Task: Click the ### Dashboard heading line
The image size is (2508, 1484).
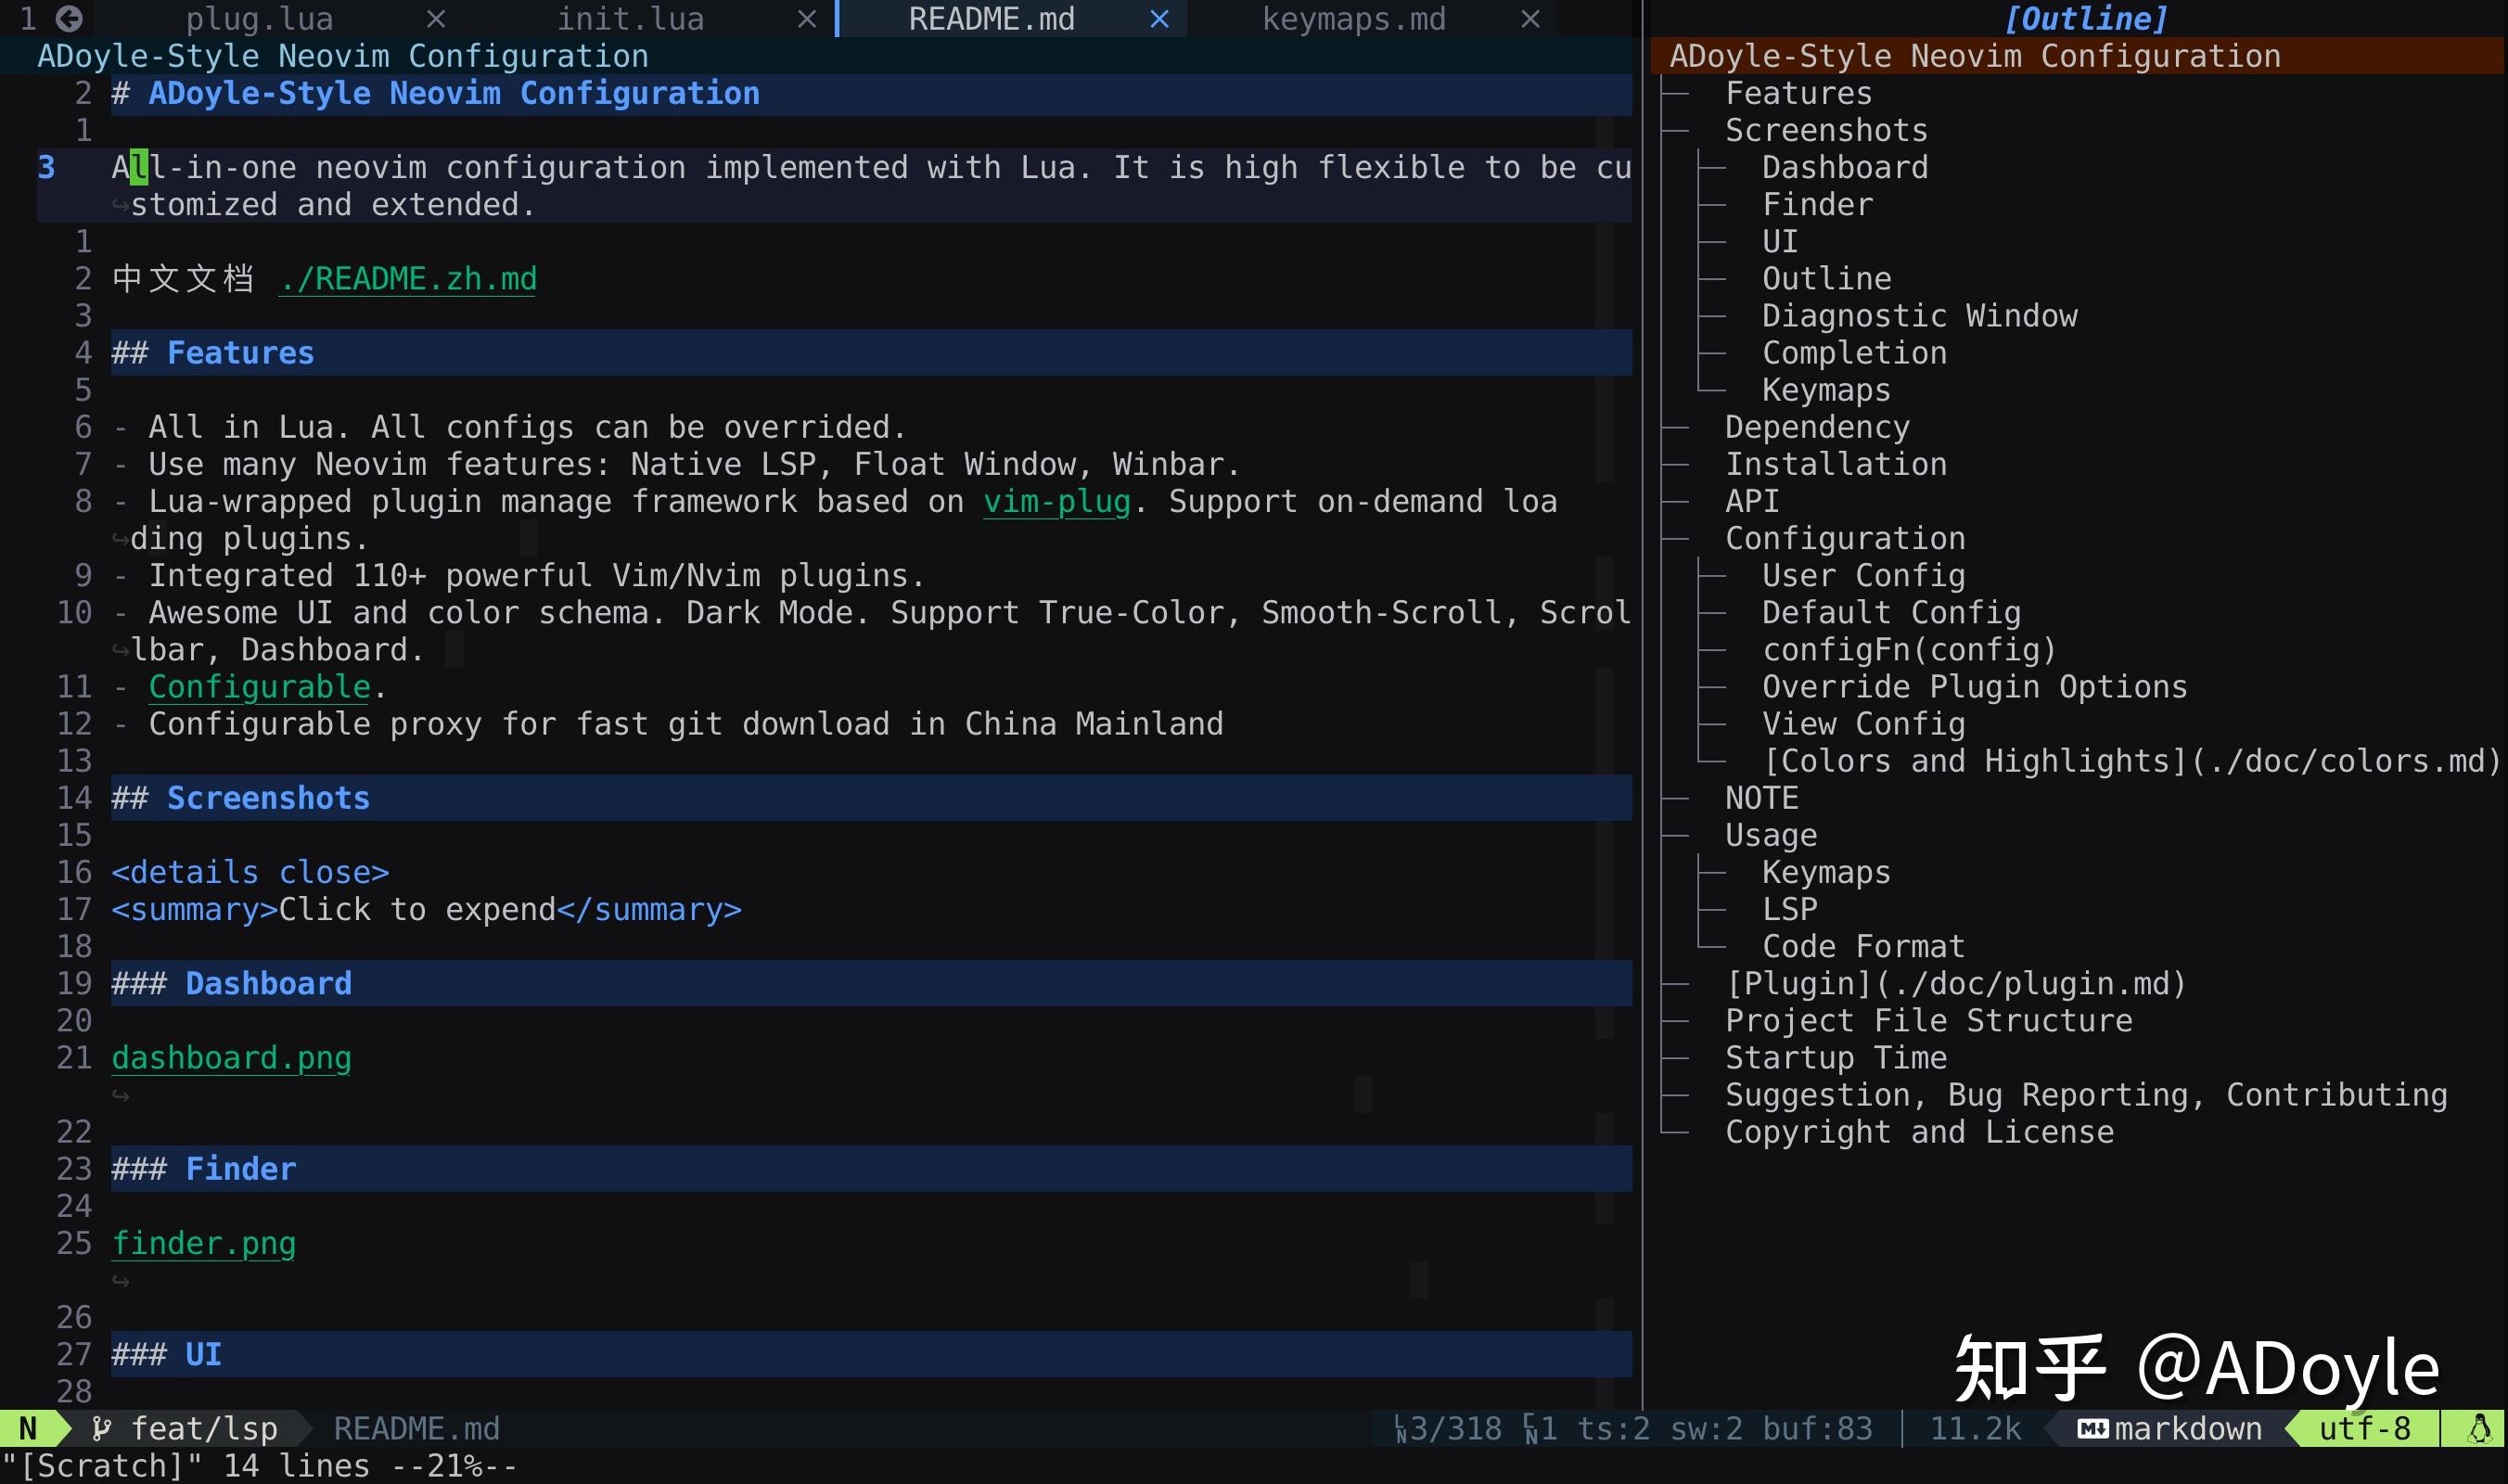Action: [870, 984]
